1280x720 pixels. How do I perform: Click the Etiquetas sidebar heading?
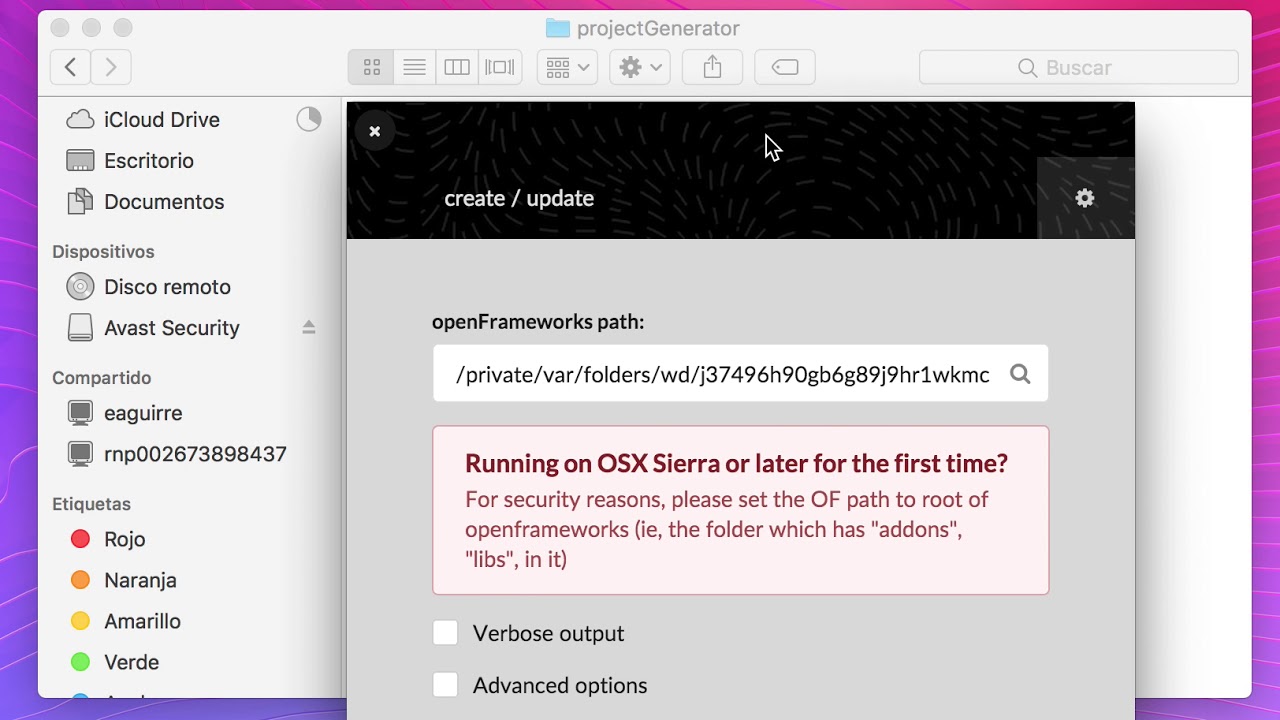point(91,504)
